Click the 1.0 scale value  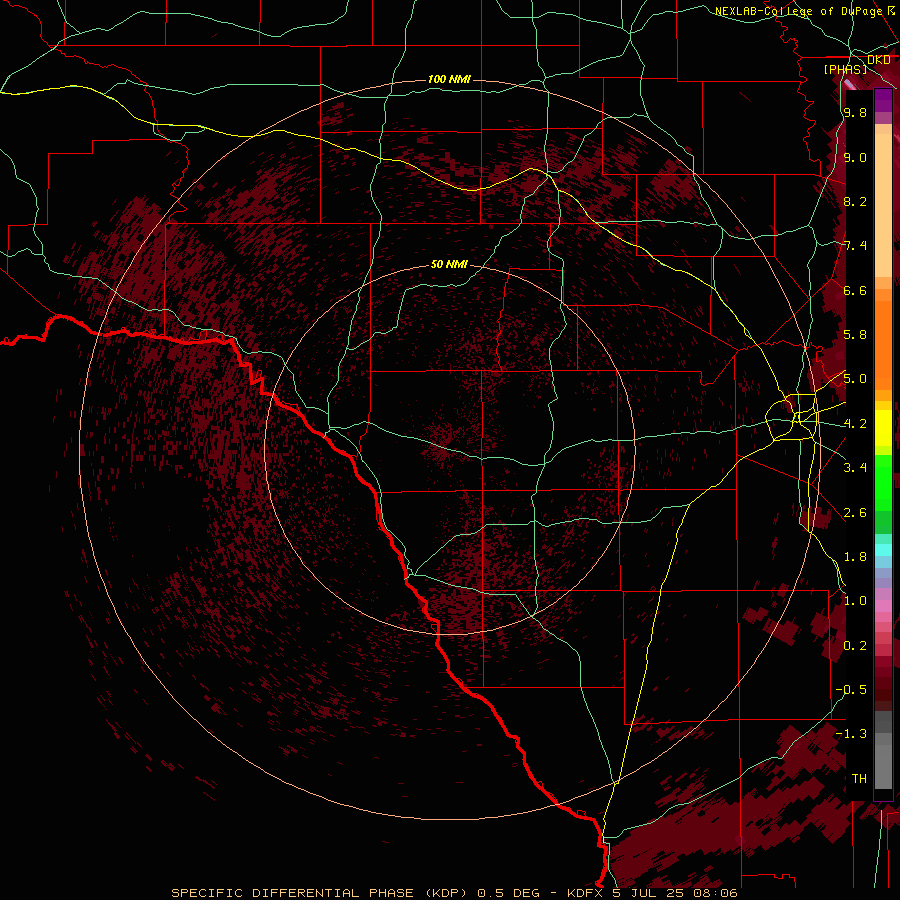coord(855,601)
